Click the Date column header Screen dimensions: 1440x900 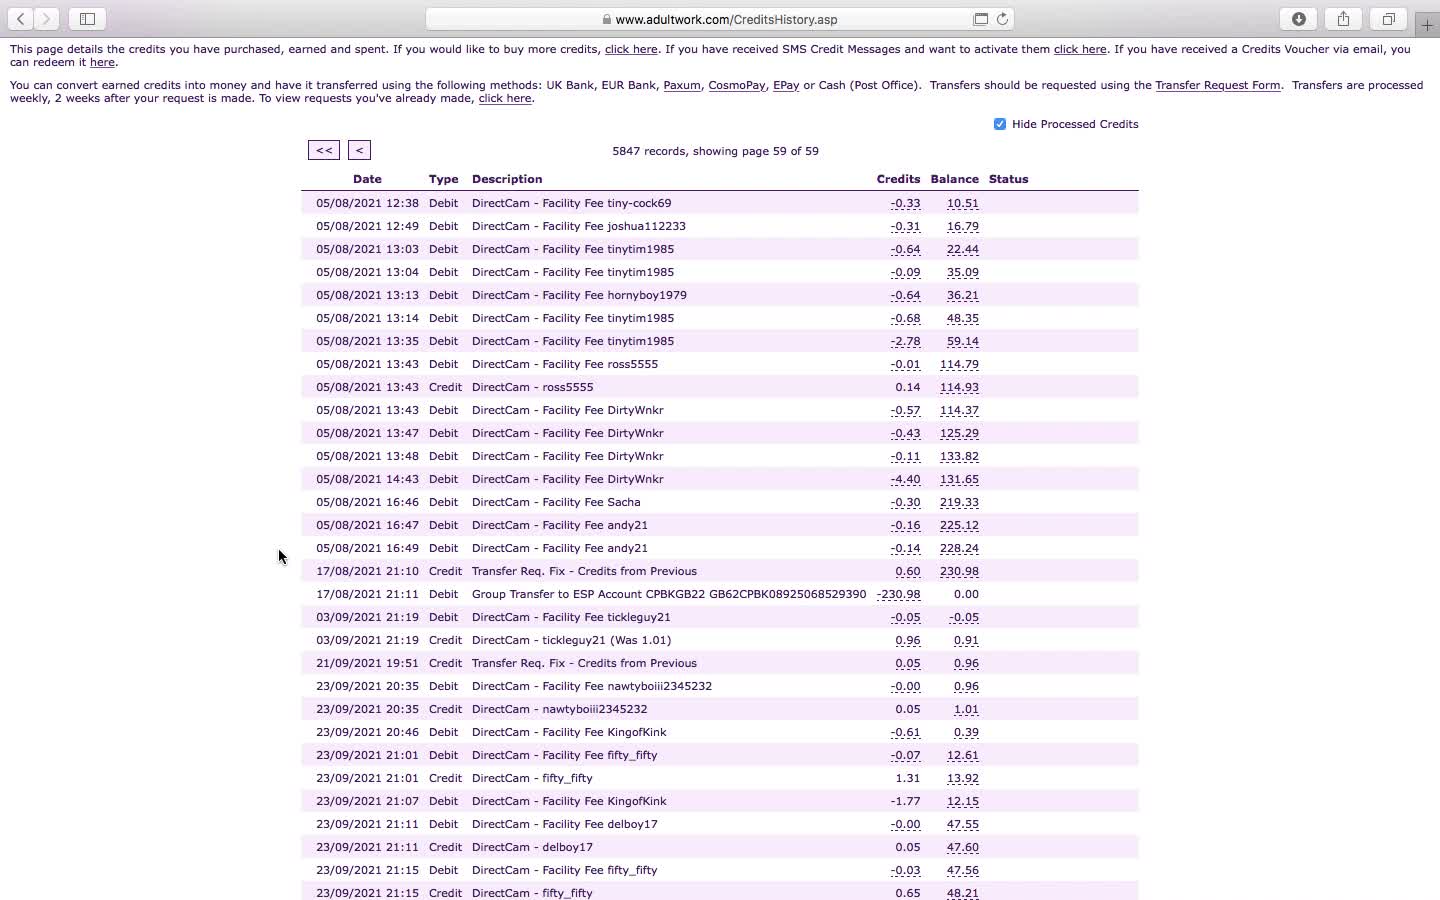pos(367,179)
